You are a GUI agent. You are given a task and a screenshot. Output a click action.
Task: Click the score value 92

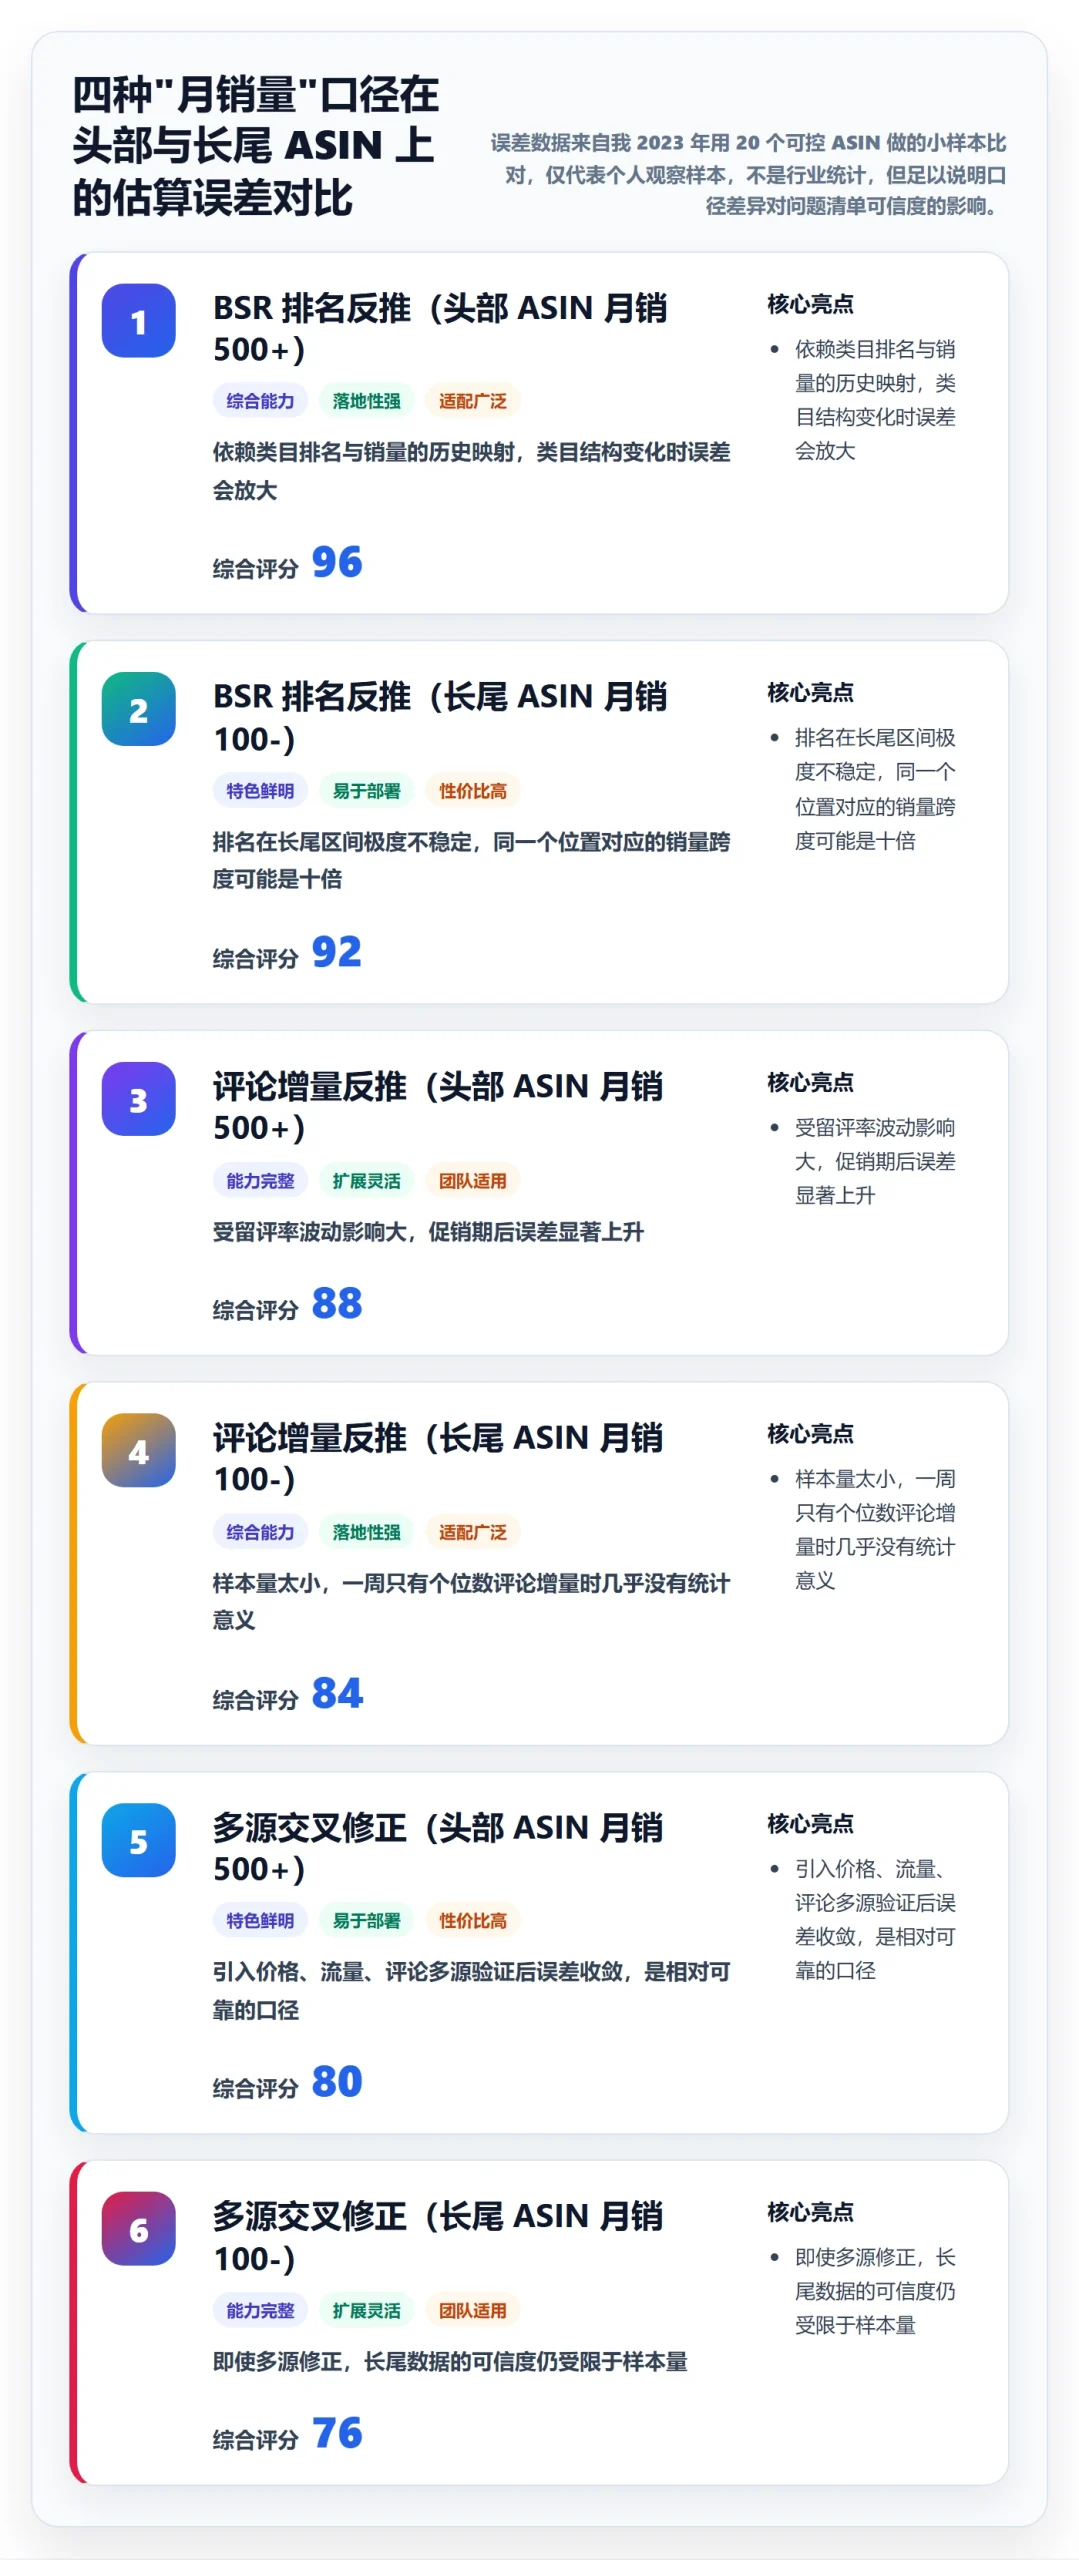[x=337, y=952]
